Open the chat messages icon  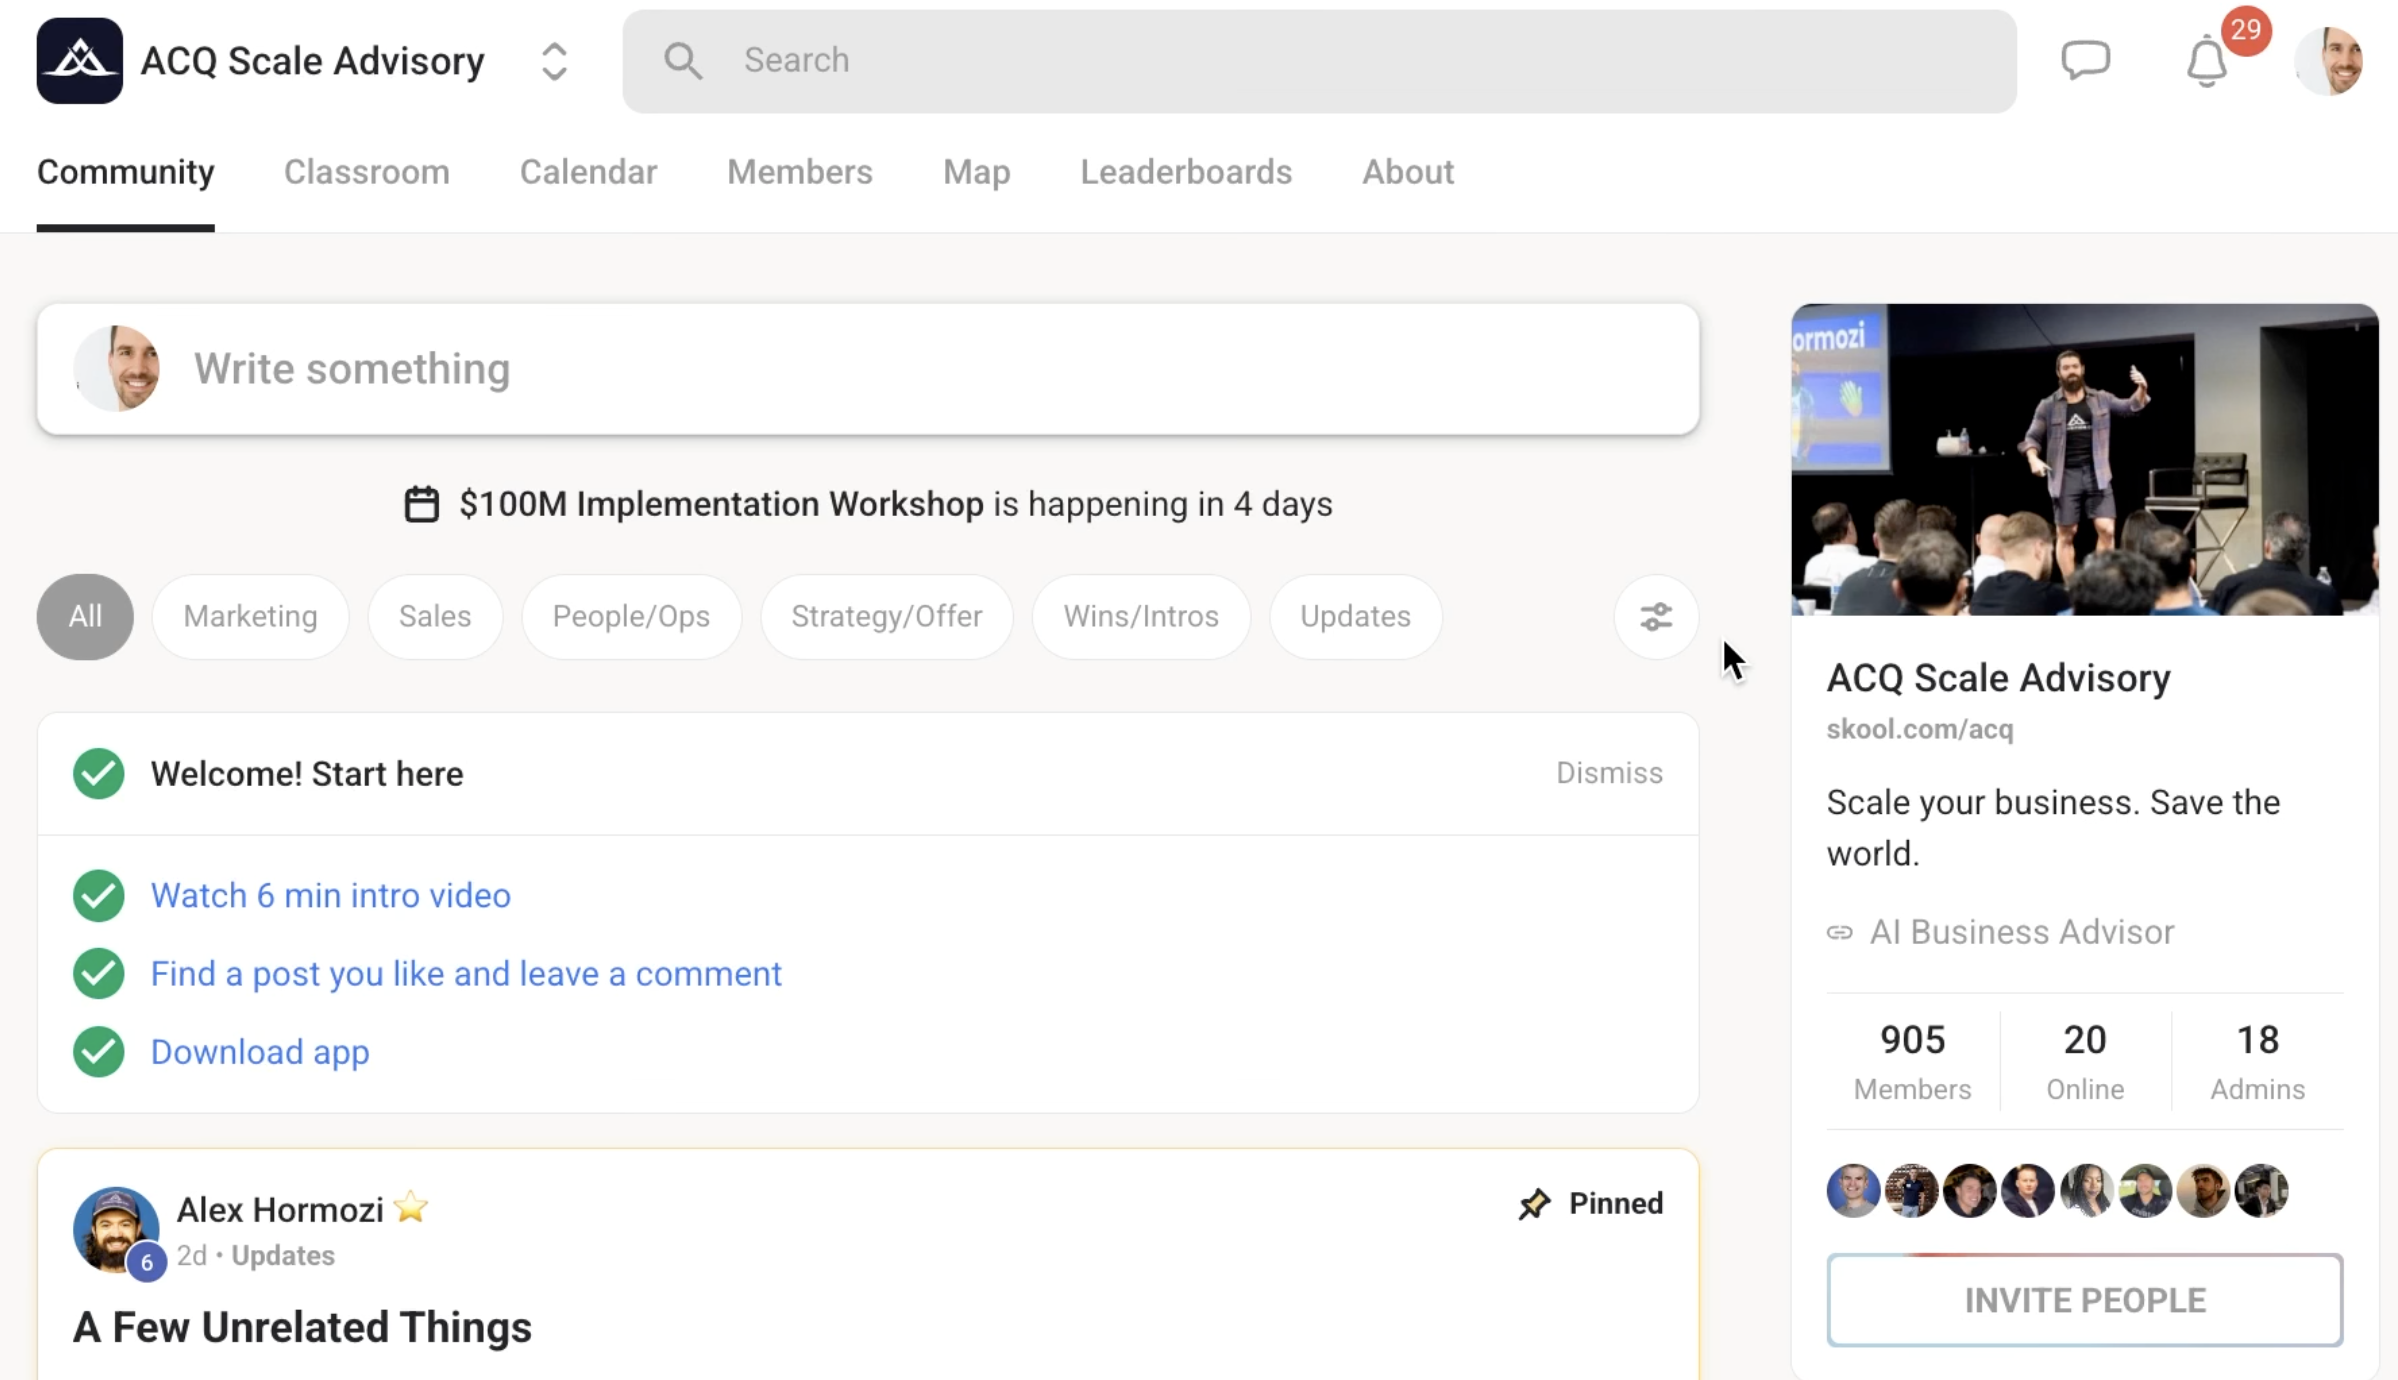[2085, 60]
